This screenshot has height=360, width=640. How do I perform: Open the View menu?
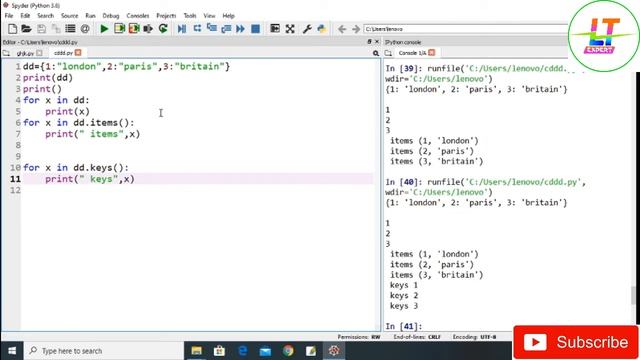click(209, 16)
